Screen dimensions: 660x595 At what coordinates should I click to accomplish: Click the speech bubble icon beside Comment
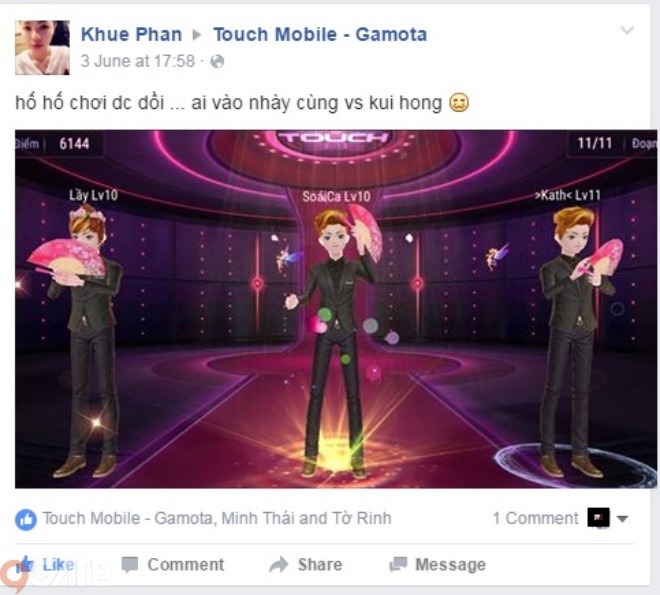pyautogui.click(x=130, y=565)
